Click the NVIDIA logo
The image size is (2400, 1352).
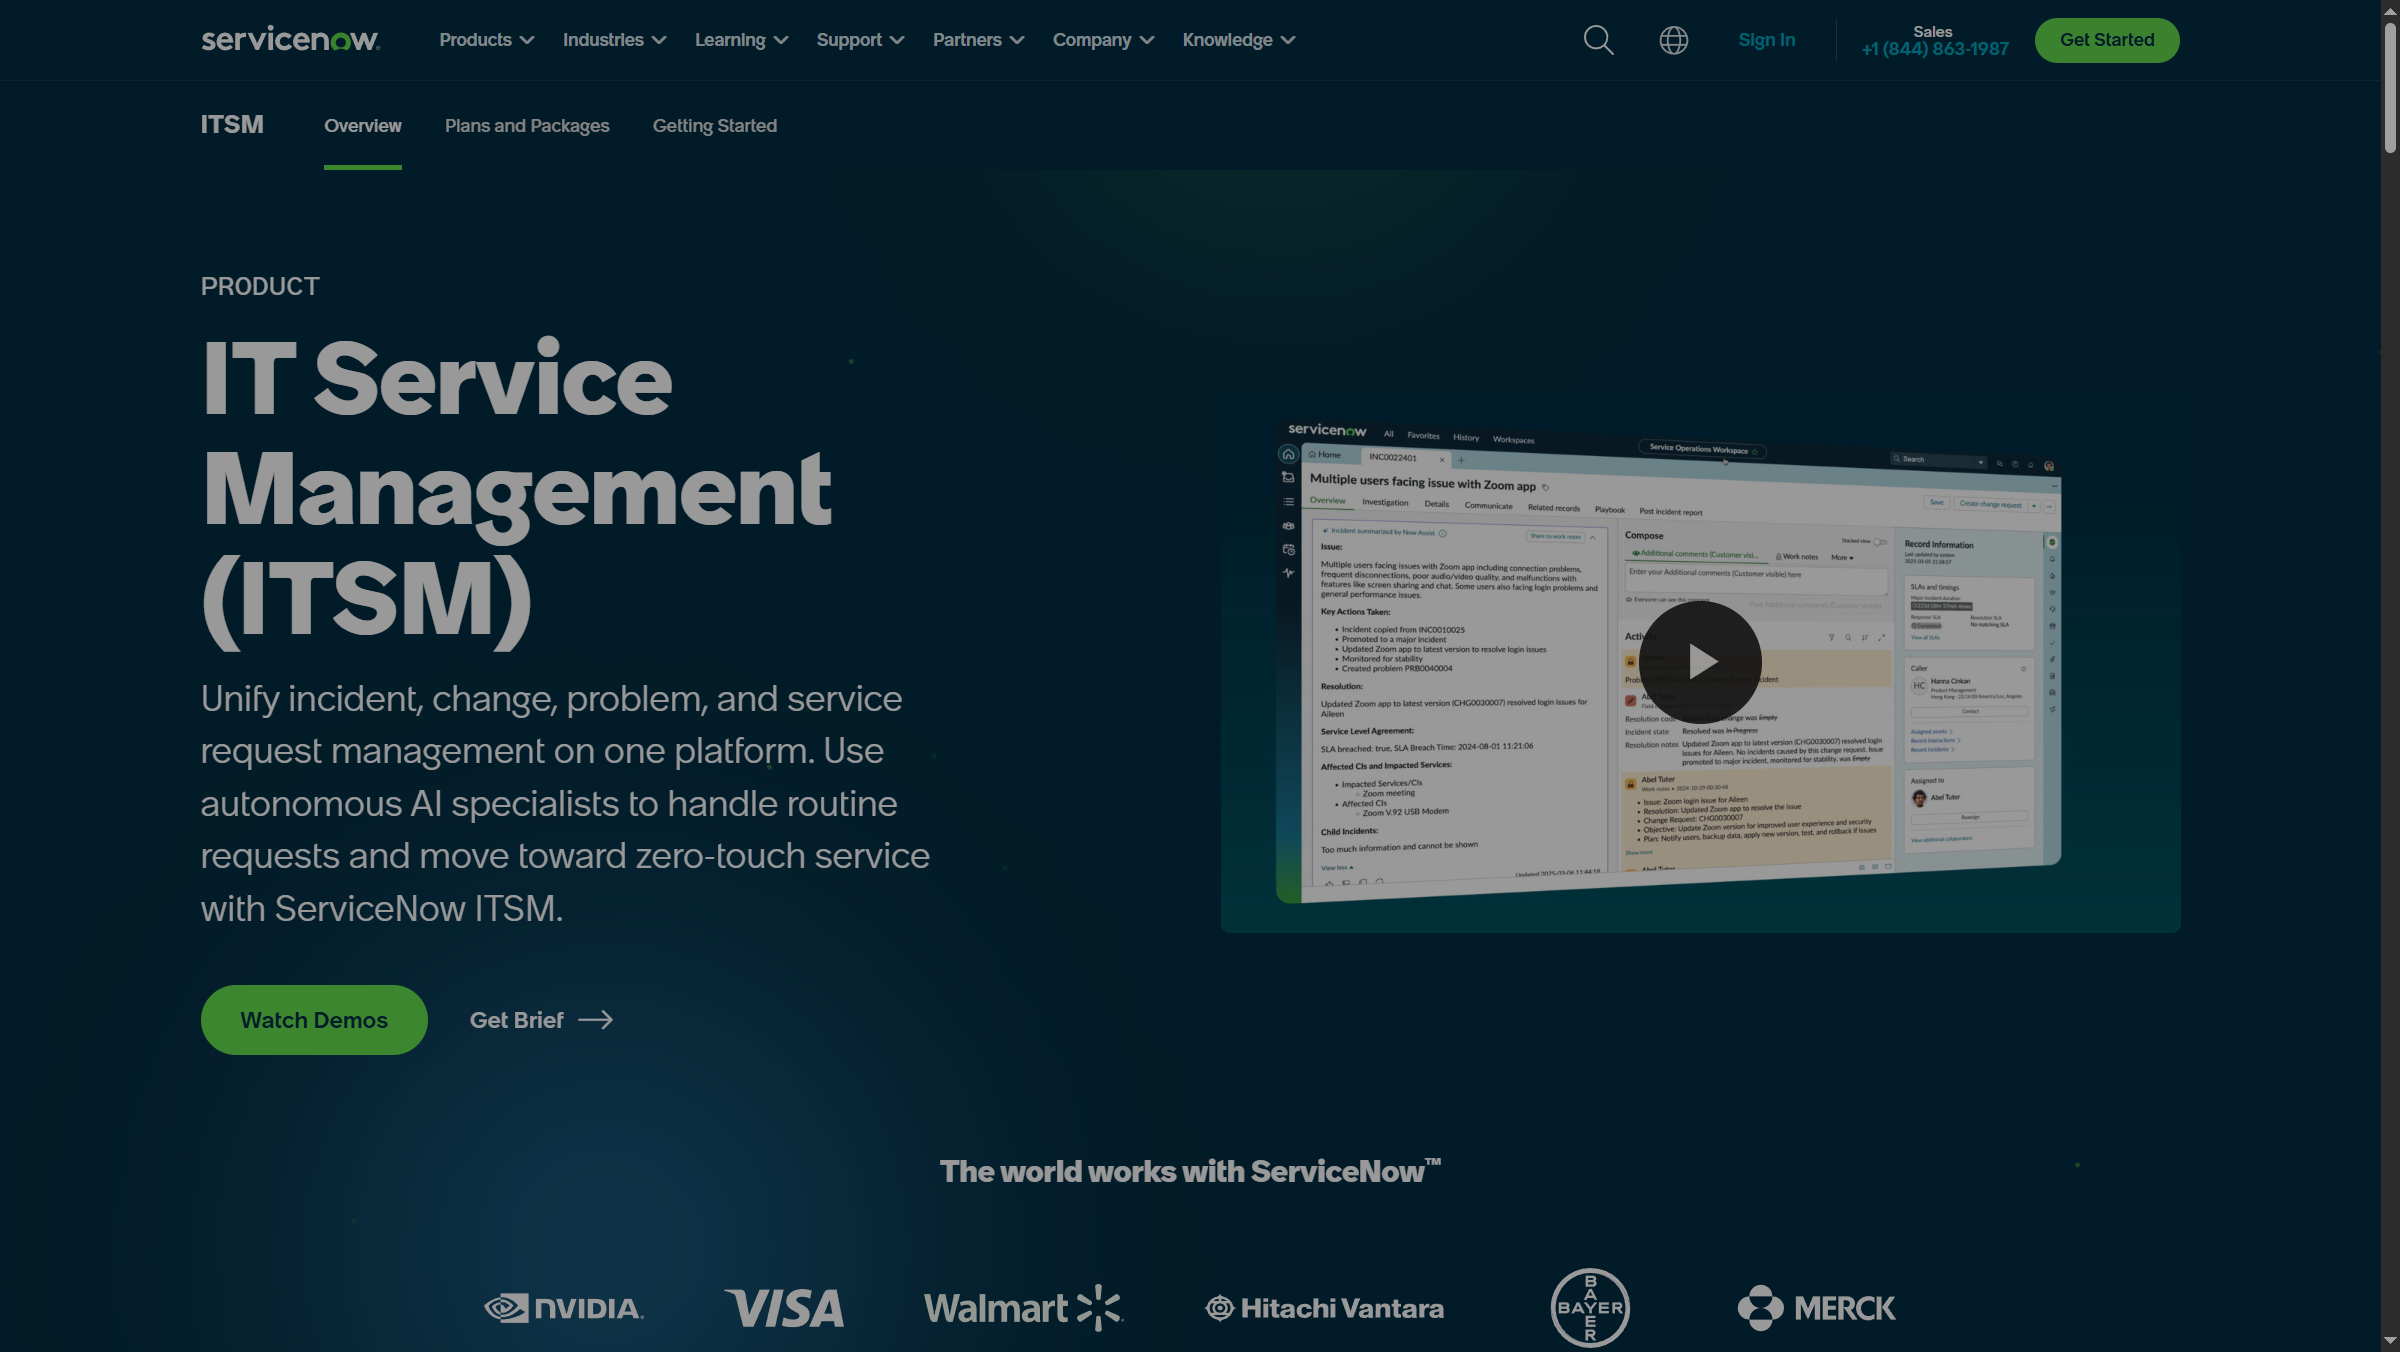[x=564, y=1308]
